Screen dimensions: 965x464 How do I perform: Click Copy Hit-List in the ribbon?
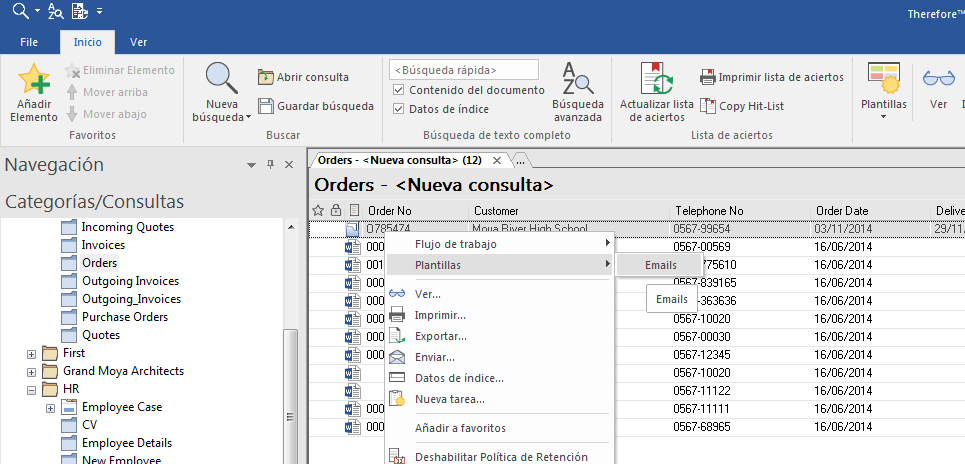point(742,106)
